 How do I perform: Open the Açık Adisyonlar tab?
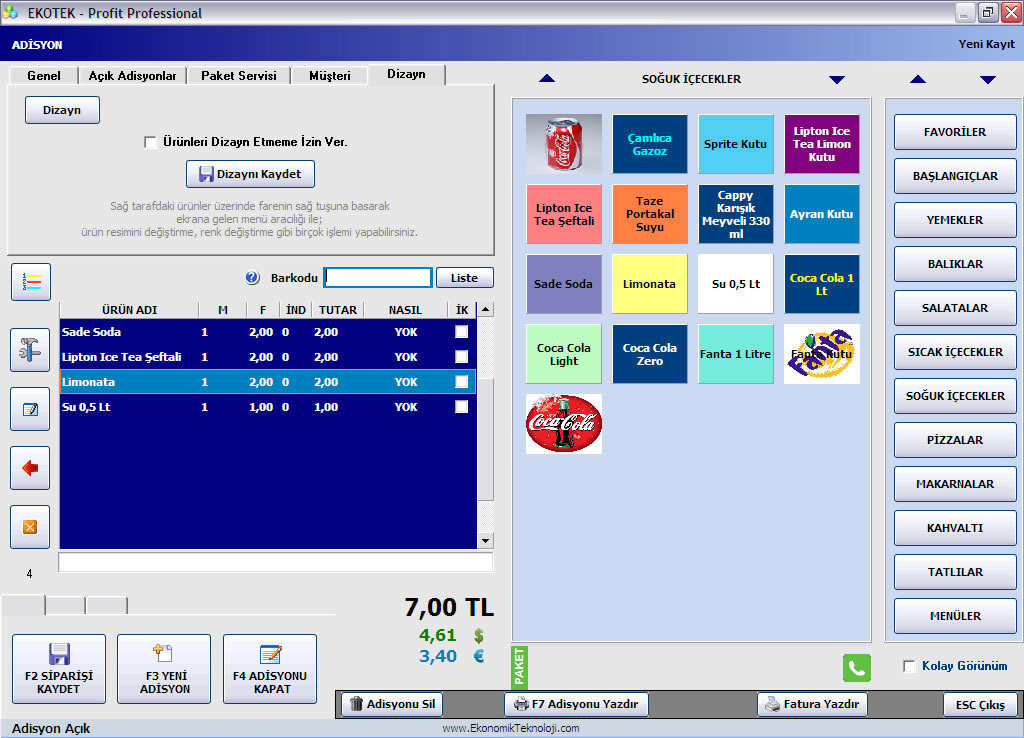(133, 76)
